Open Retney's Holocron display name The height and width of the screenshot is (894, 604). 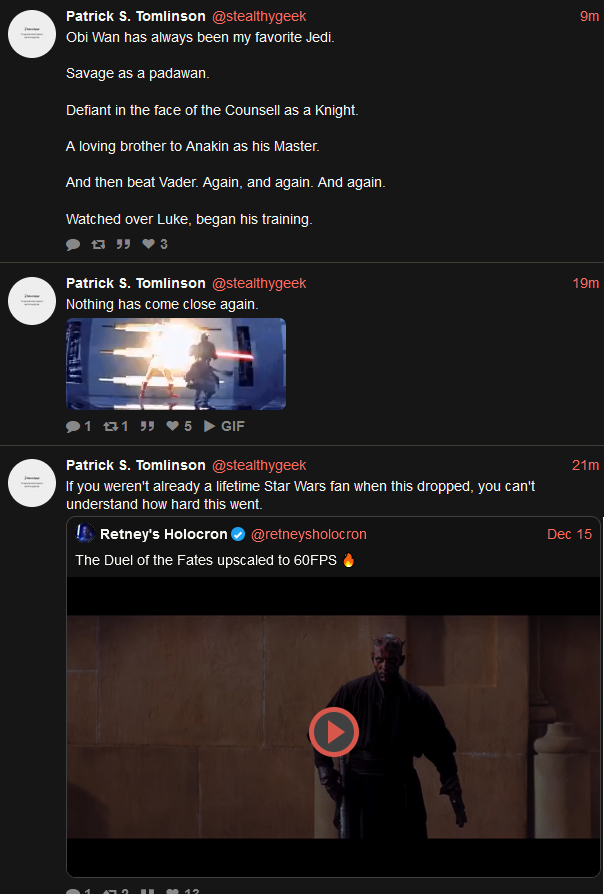[x=164, y=534]
